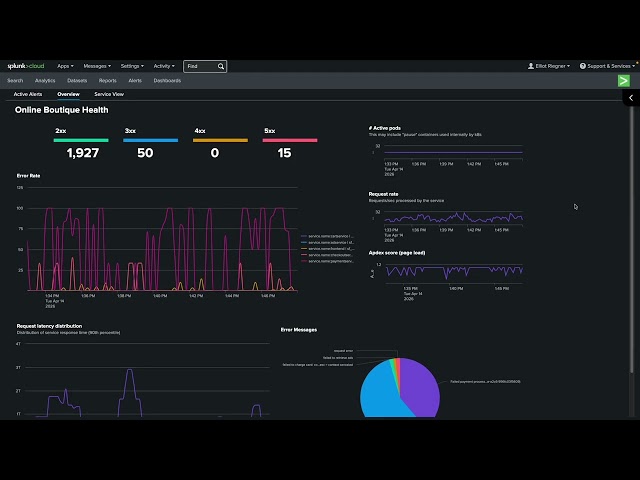Click the Request rate panel title
640x480 pixels.
[x=383, y=194]
